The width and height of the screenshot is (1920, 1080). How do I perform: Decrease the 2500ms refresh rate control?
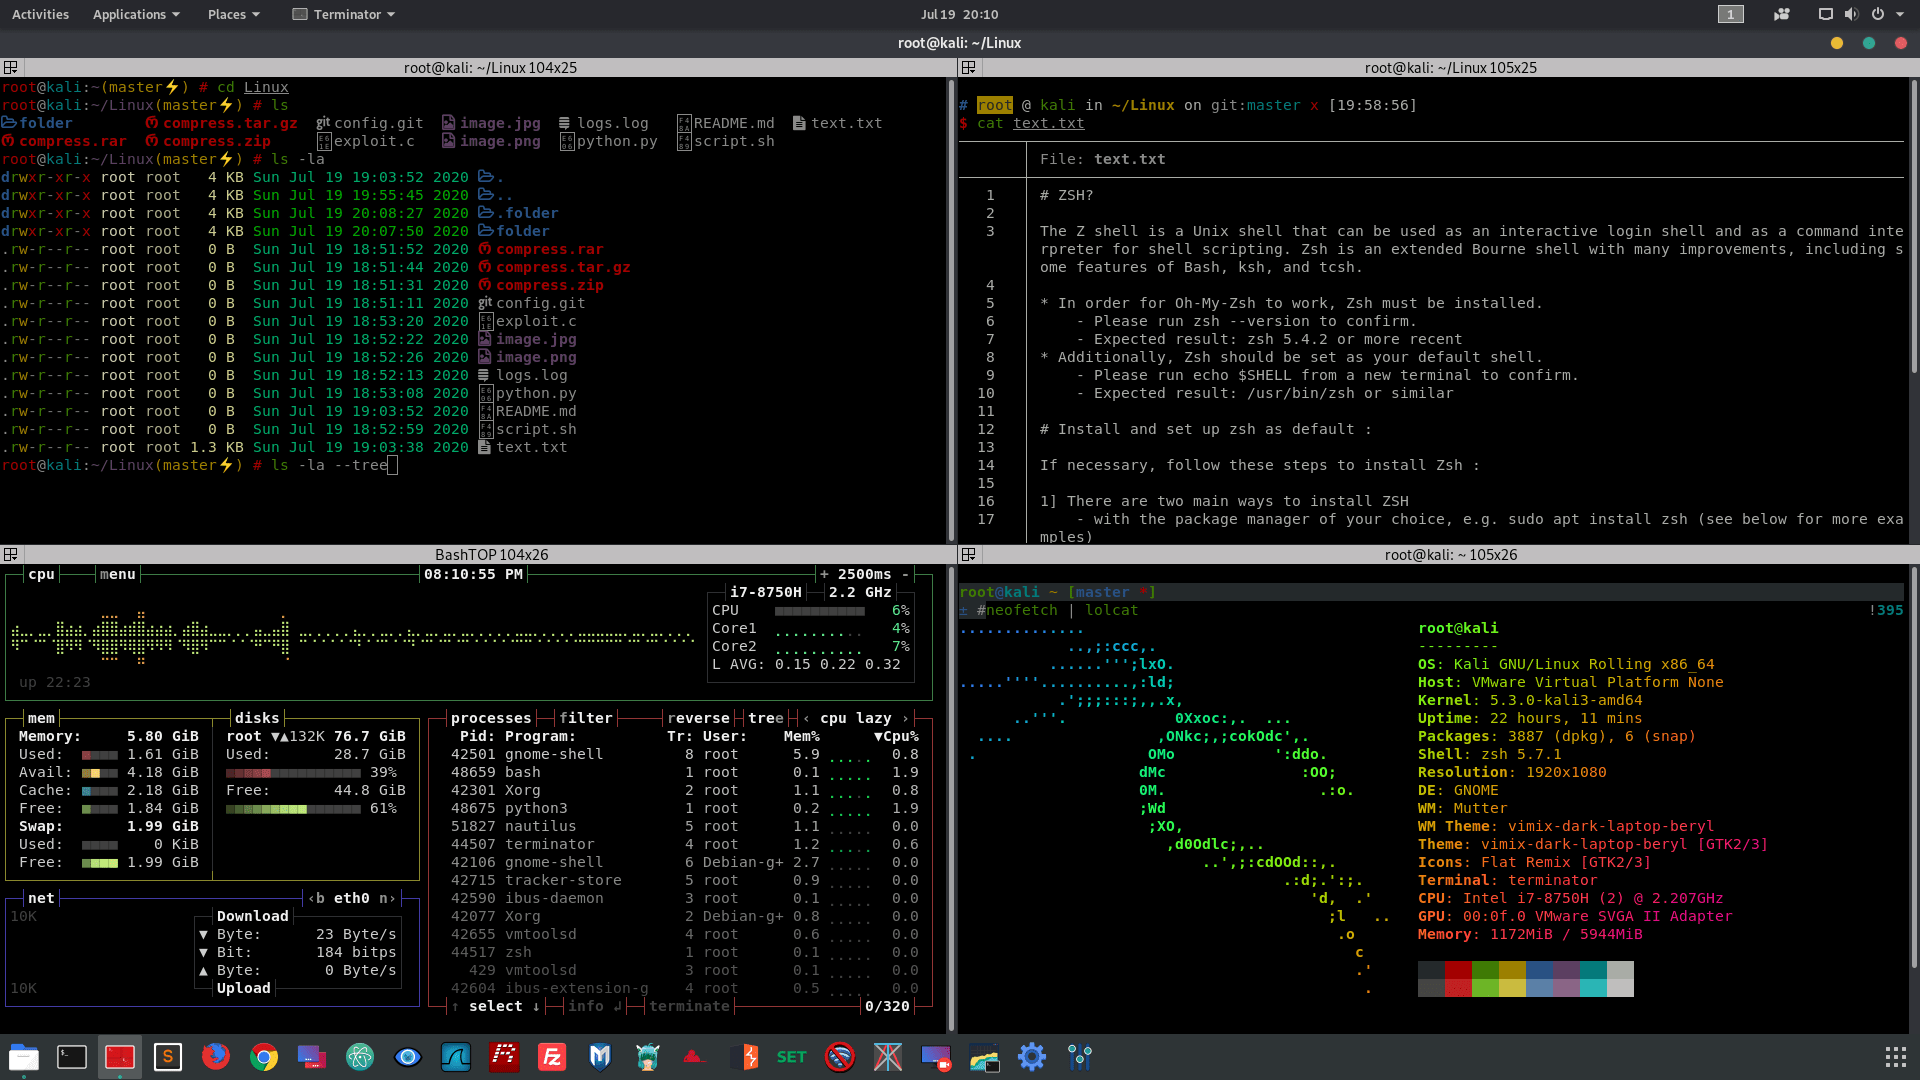905,574
